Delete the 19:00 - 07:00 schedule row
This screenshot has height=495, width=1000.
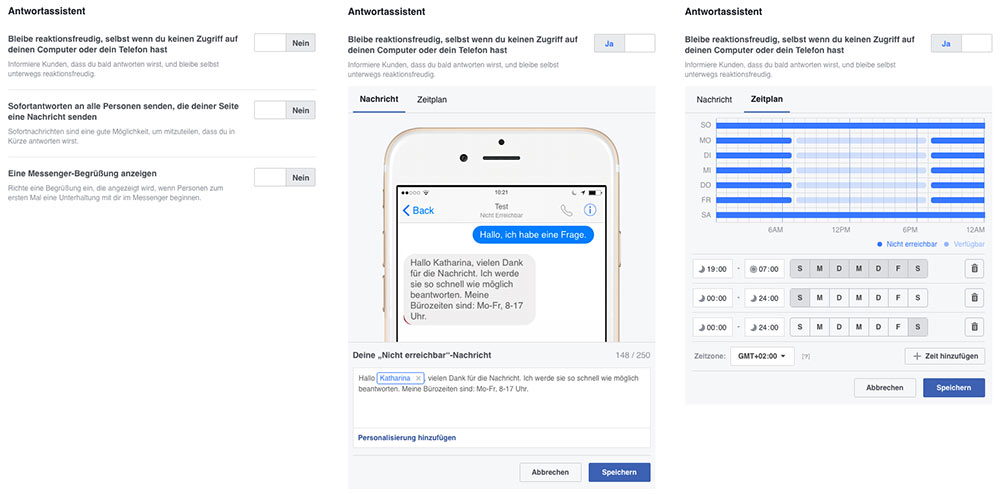(x=974, y=269)
